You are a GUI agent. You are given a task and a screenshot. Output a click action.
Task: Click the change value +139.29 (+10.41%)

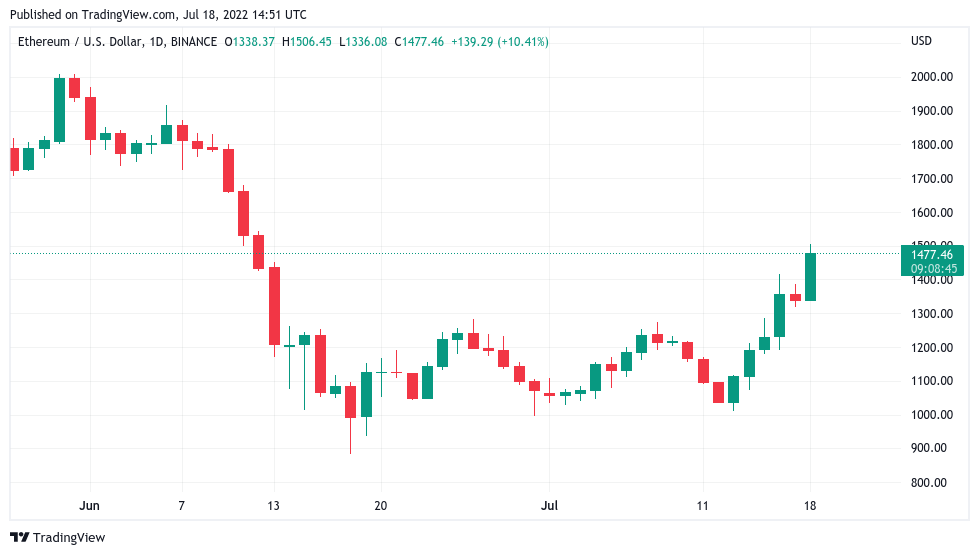point(499,42)
